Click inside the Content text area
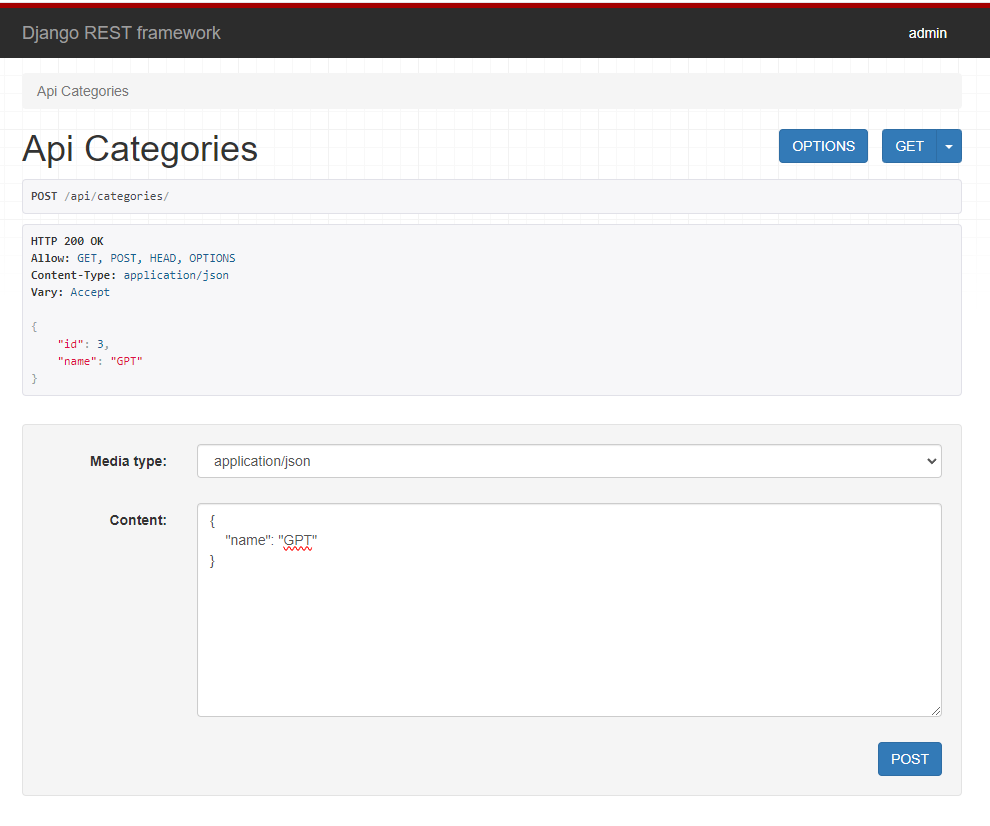Viewport: 990px width, 826px height. [569, 610]
